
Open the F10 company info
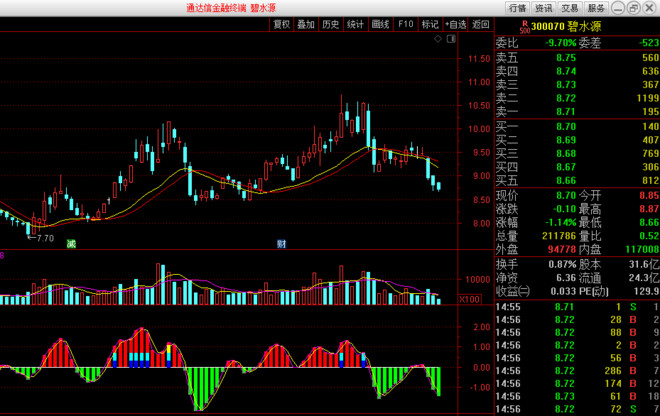[x=406, y=24]
